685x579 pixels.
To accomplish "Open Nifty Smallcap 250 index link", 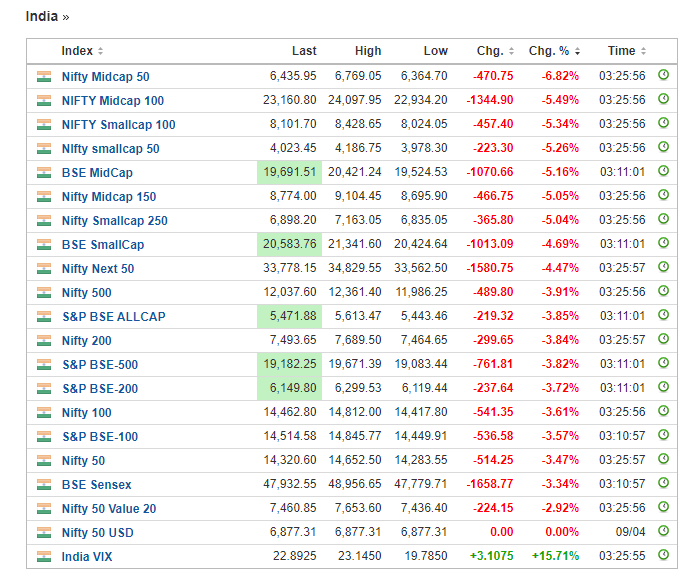I will click(114, 221).
